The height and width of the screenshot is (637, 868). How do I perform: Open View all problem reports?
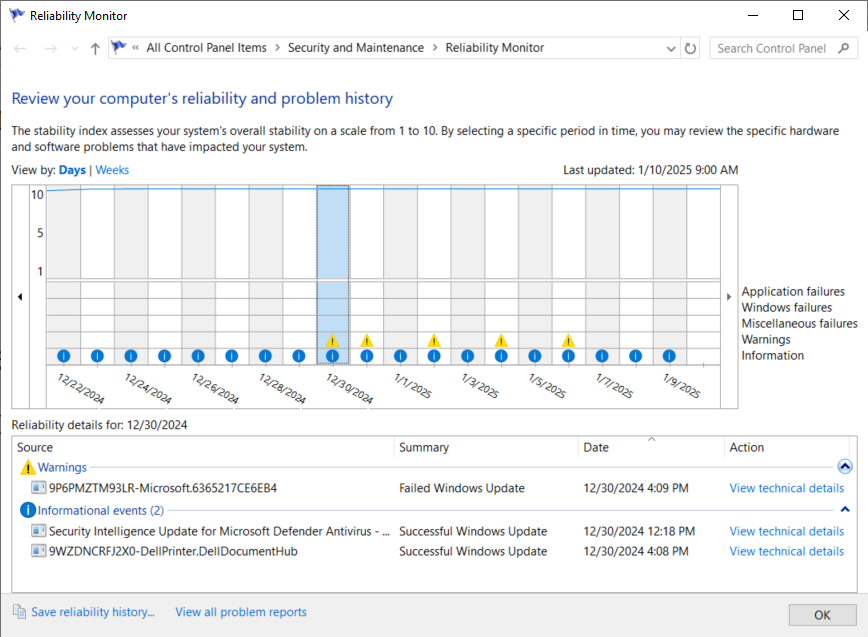click(241, 612)
